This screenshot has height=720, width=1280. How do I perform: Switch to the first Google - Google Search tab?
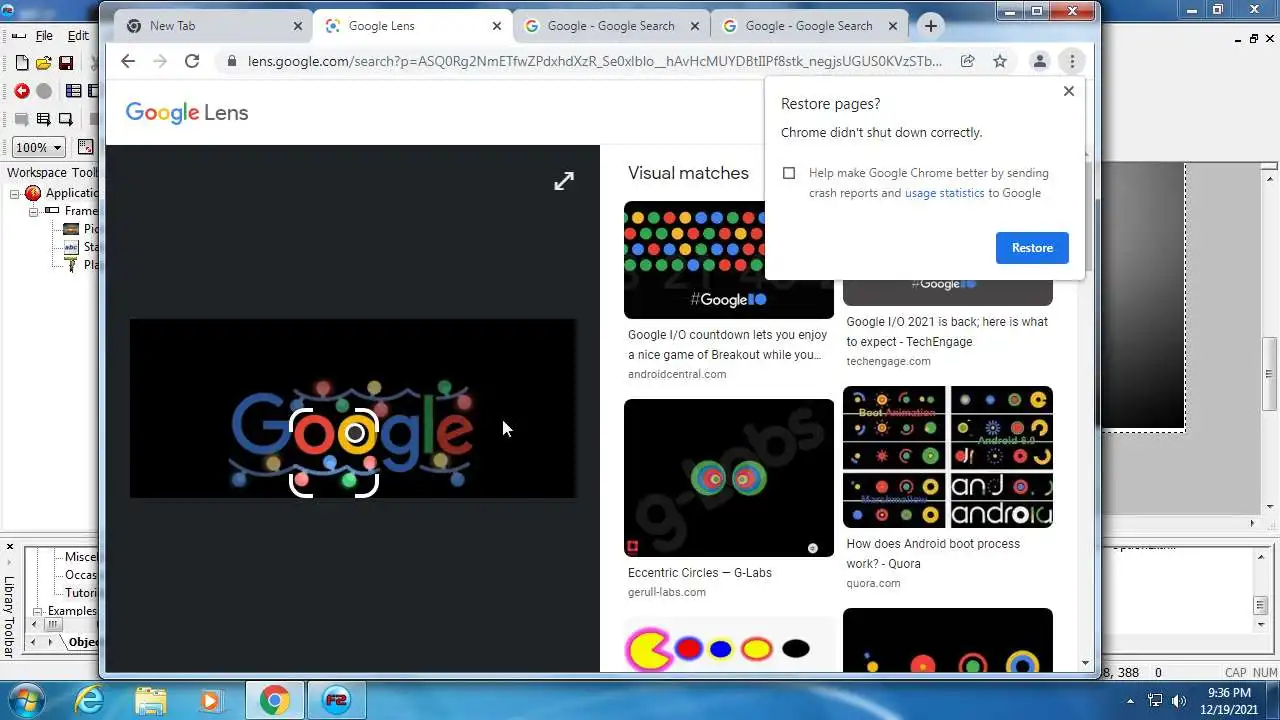[x=611, y=26]
